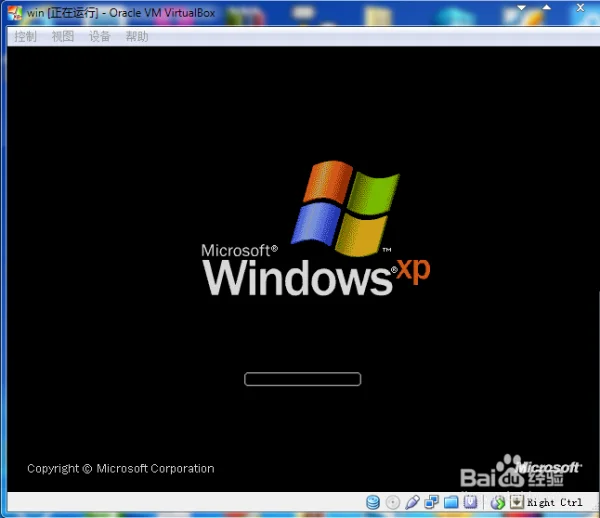Click the Windows XP flag logo

(345, 208)
